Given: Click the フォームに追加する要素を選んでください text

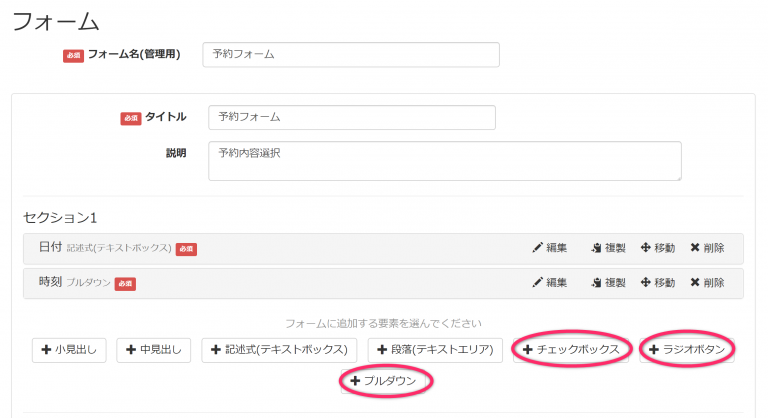Looking at the screenshot, I should point(384,323).
